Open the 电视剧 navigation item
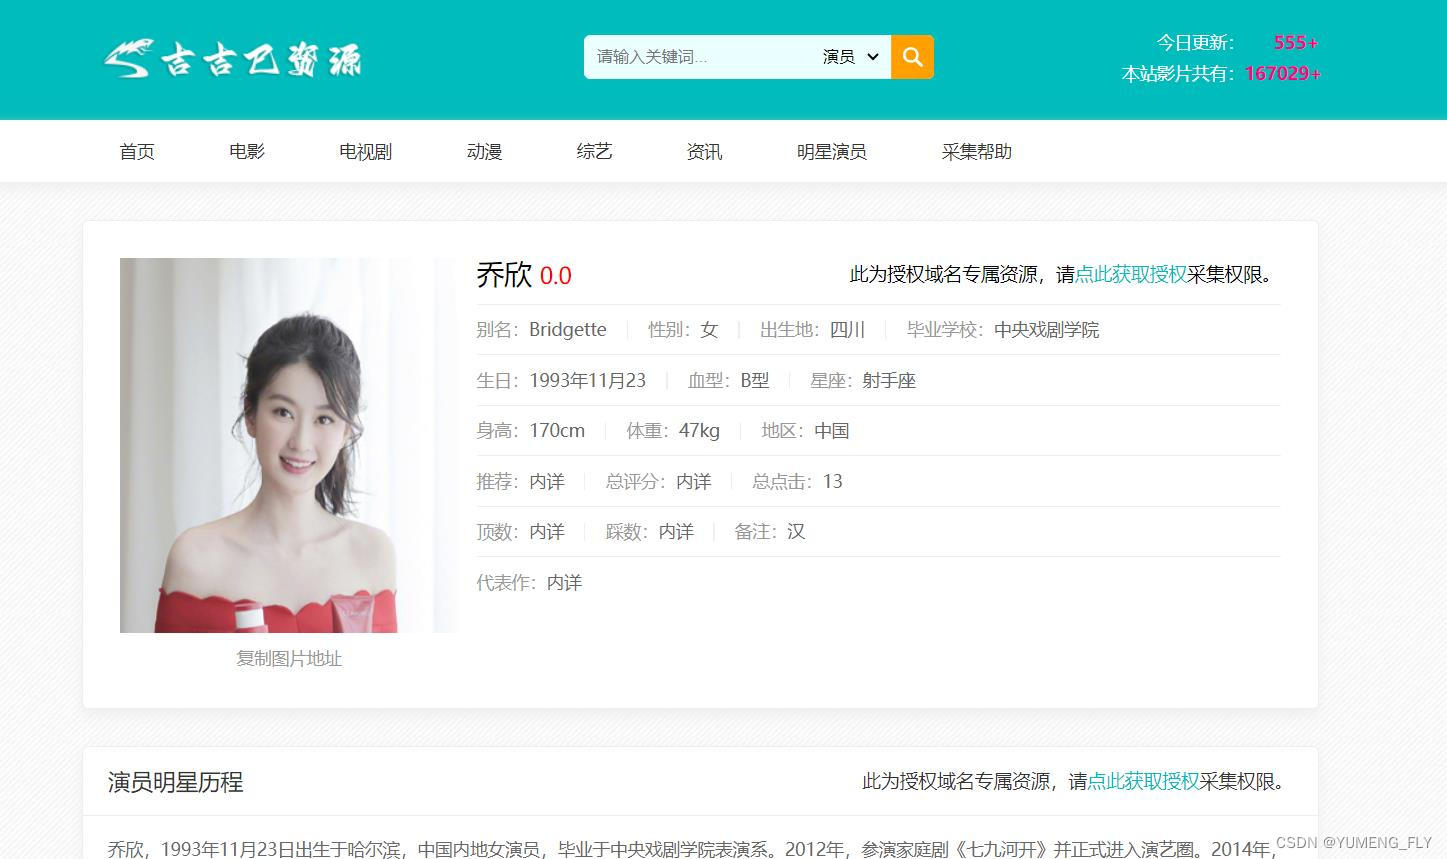The width and height of the screenshot is (1447, 859). tap(366, 152)
